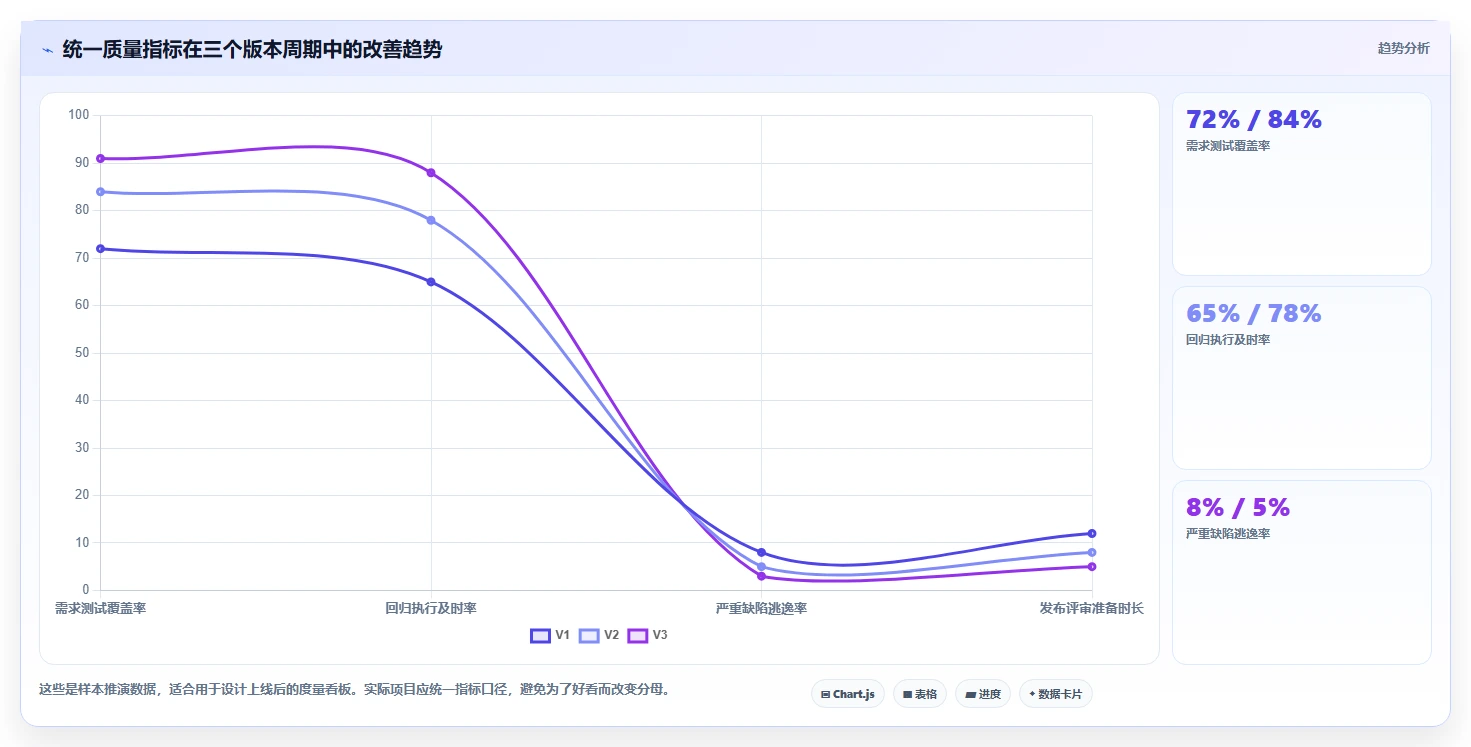
Task: Click the 发布评审准备时长 x-axis label
Action: tap(1091, 608)
